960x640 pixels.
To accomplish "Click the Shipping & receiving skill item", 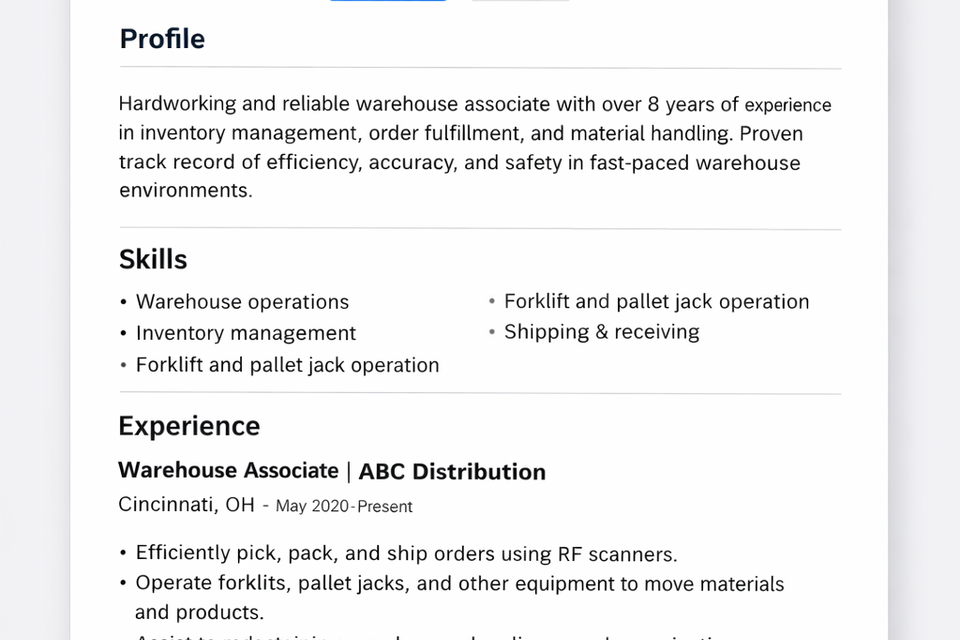I will [x=601, y=332].
